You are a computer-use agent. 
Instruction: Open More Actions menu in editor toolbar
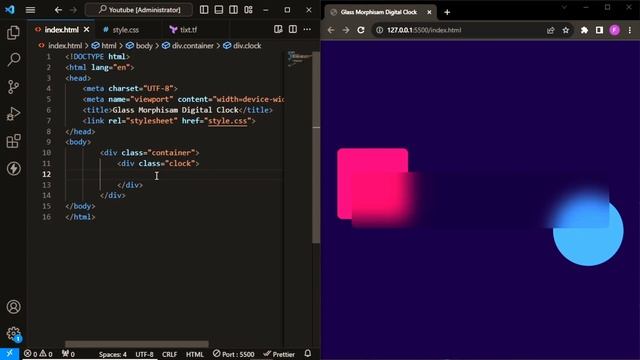tap(307, 29)
